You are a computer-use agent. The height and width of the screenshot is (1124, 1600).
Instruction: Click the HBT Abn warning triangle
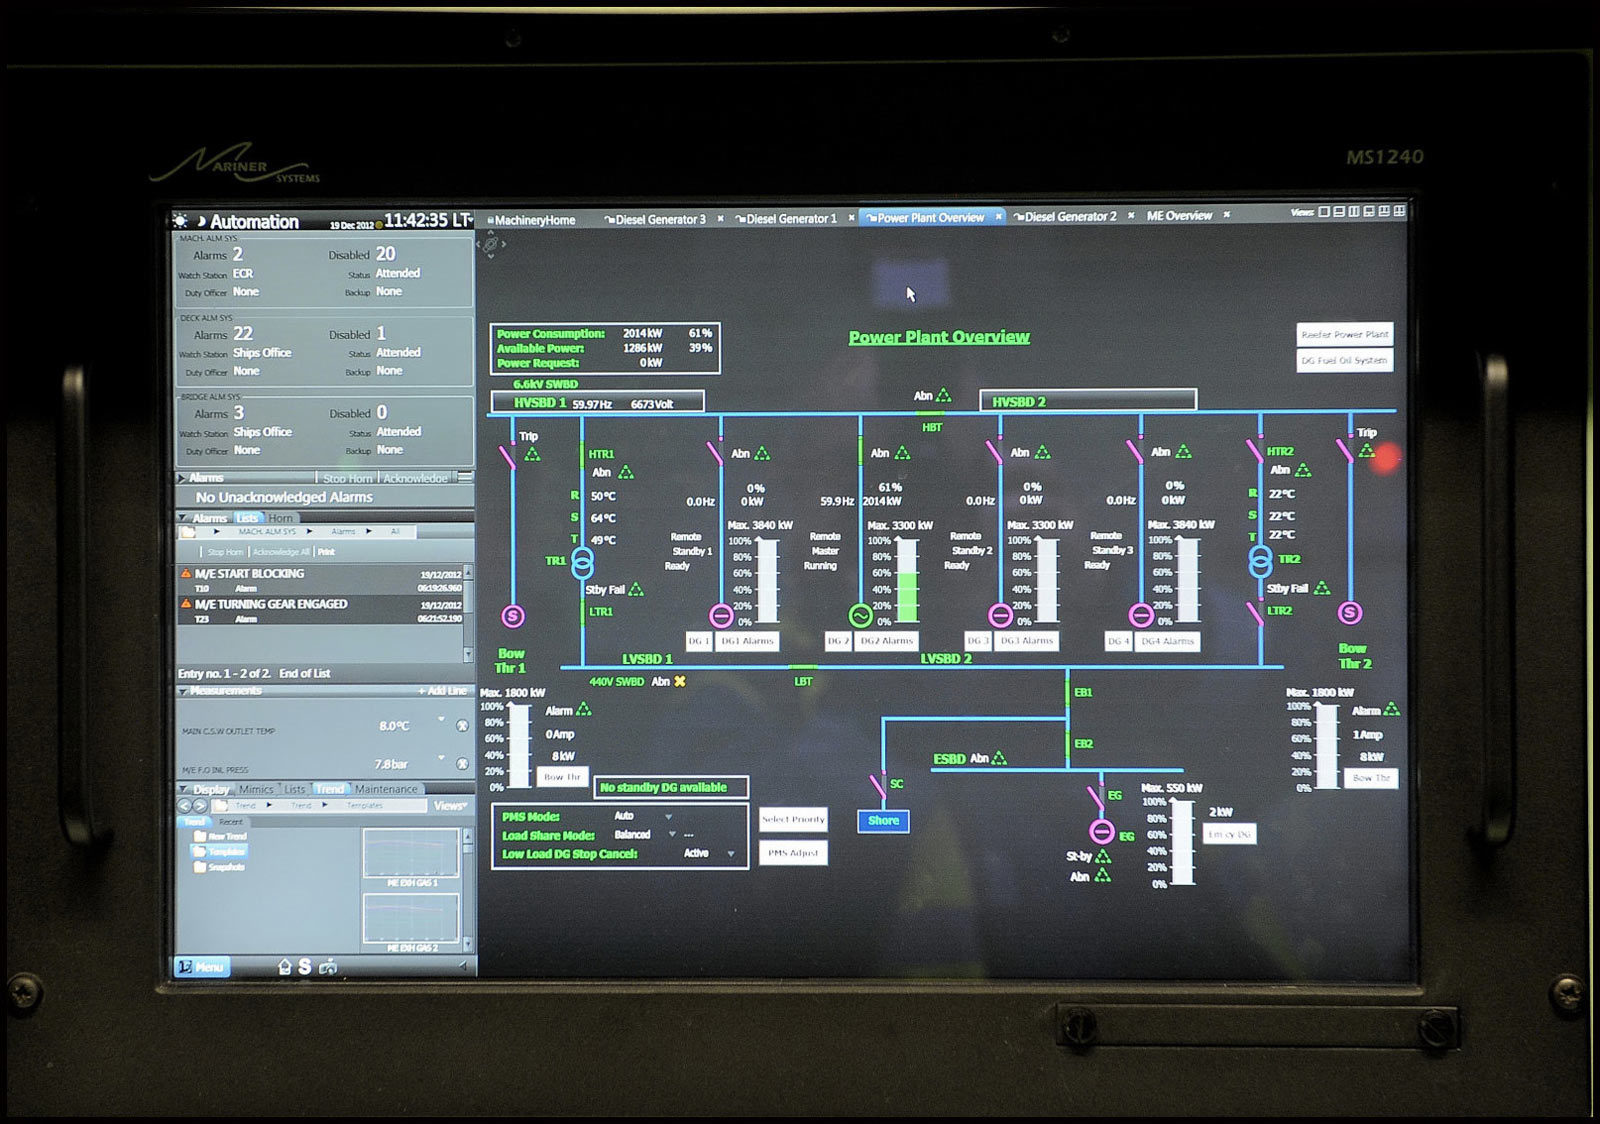point(943,396)
